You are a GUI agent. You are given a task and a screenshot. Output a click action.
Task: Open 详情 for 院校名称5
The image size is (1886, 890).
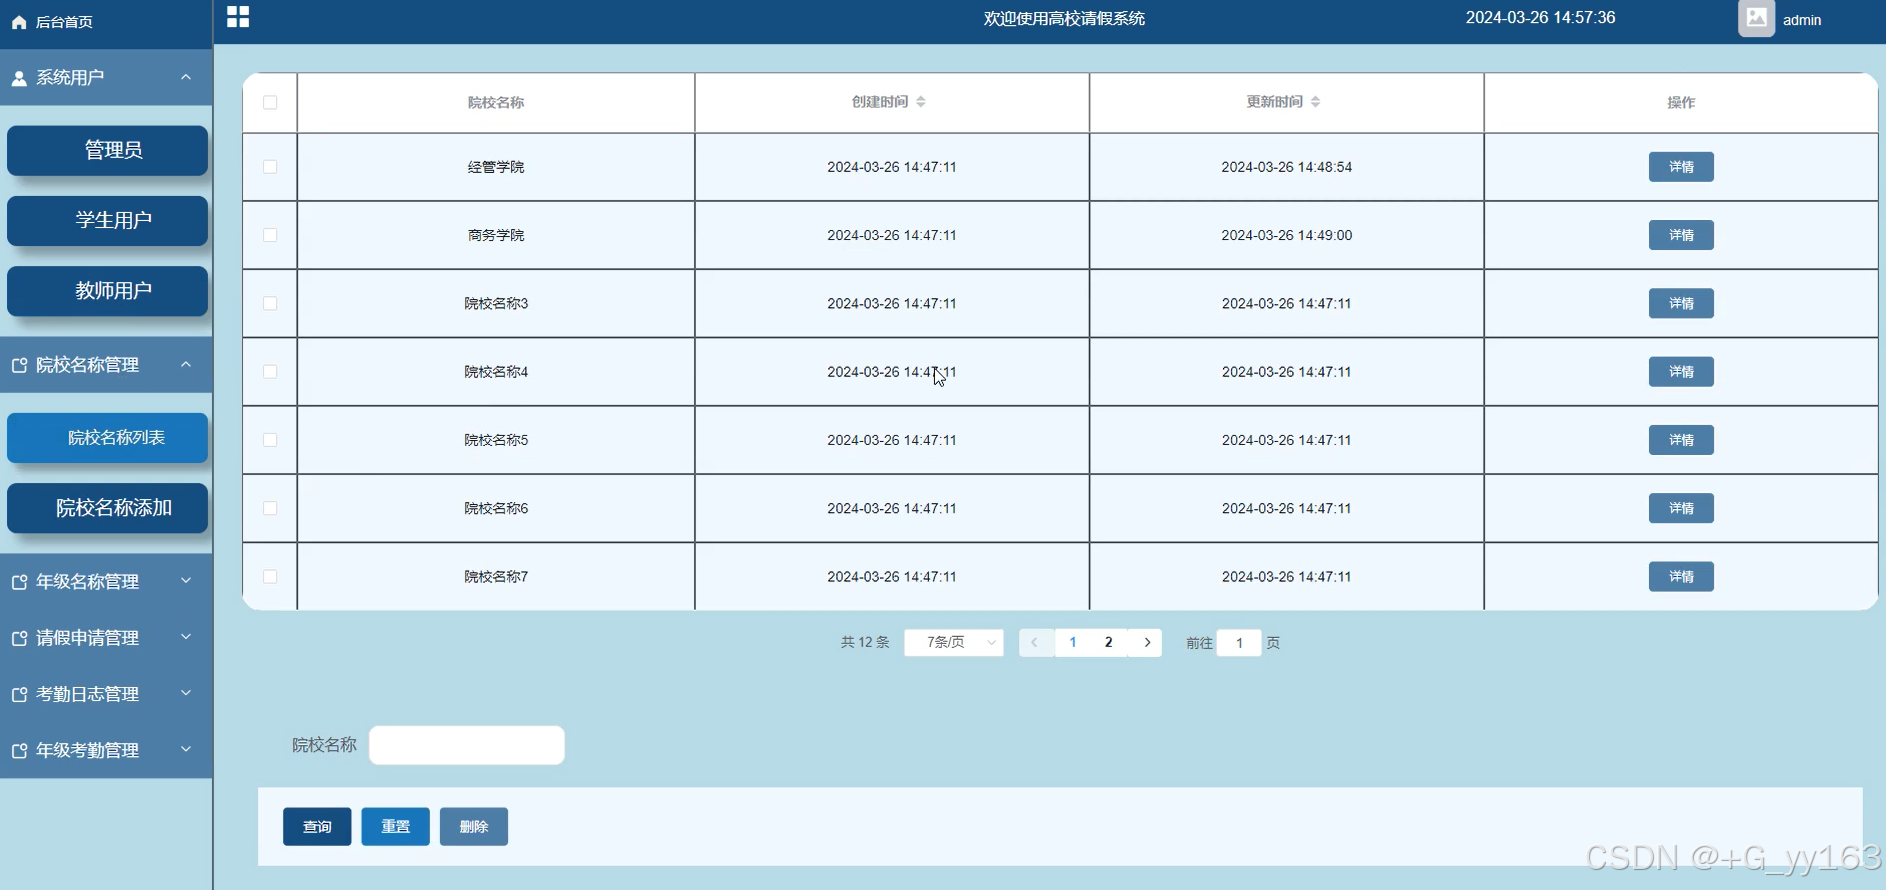click(x=1681, y=440)
